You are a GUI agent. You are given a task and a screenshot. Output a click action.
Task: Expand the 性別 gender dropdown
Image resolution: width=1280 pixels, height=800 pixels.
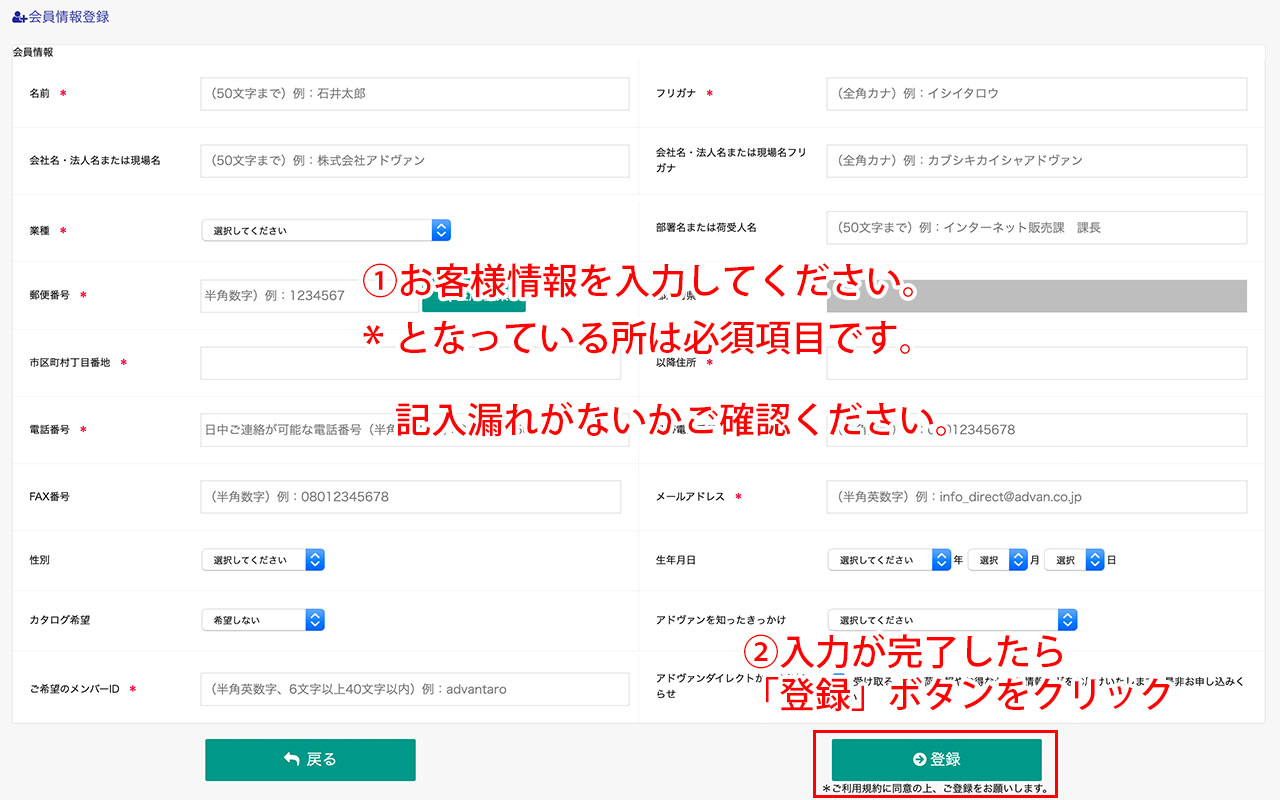[263, 560]
